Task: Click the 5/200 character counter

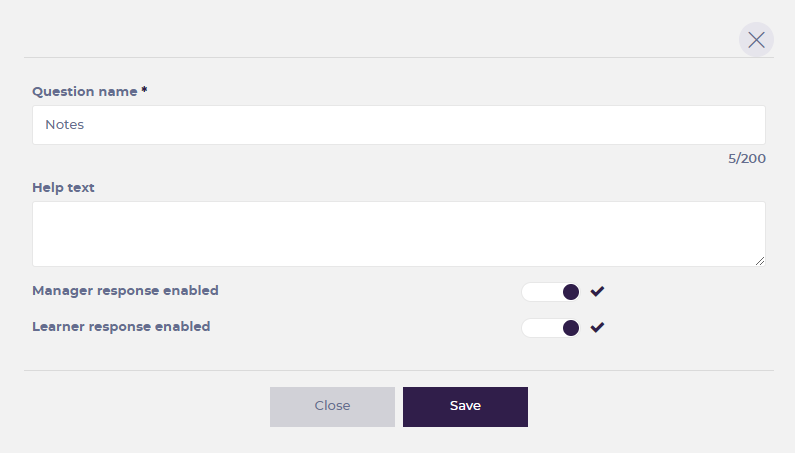Action: pos(747,158)
